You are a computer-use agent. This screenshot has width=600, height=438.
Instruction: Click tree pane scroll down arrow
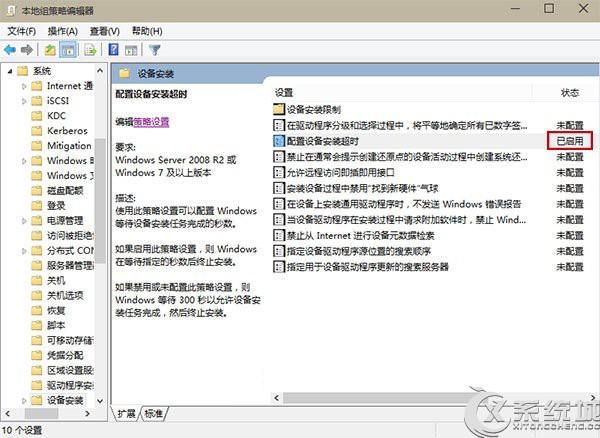click(100, 401)
